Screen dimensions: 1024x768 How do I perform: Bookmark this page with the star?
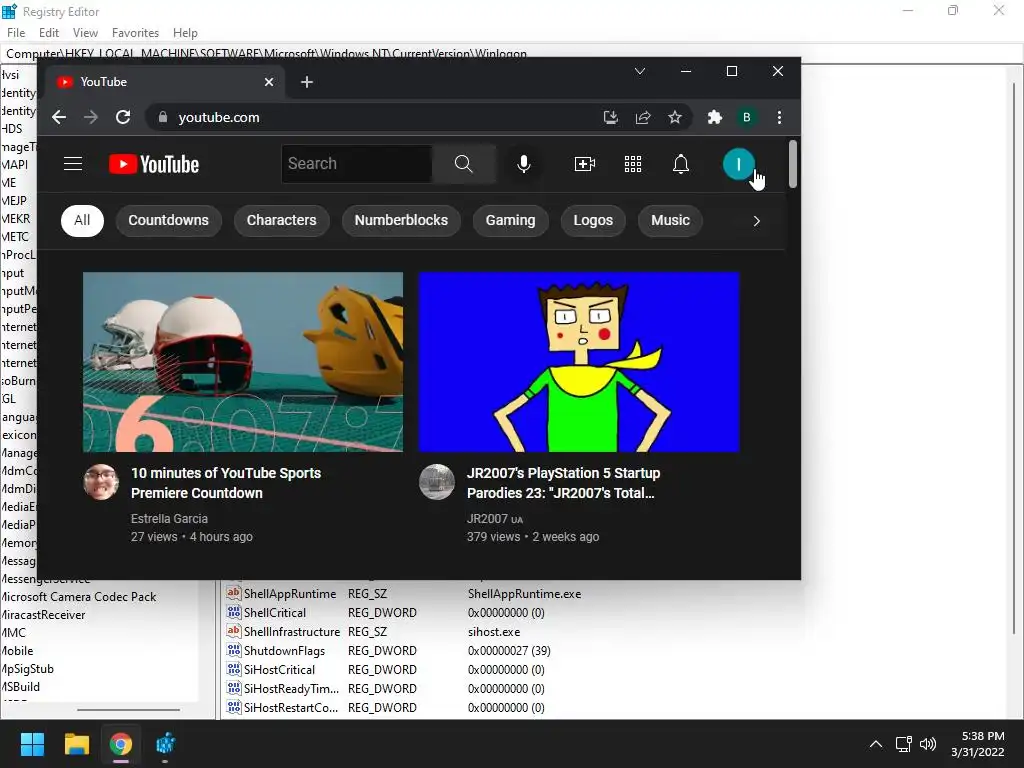pyautogui.click(x=675, y=117)
